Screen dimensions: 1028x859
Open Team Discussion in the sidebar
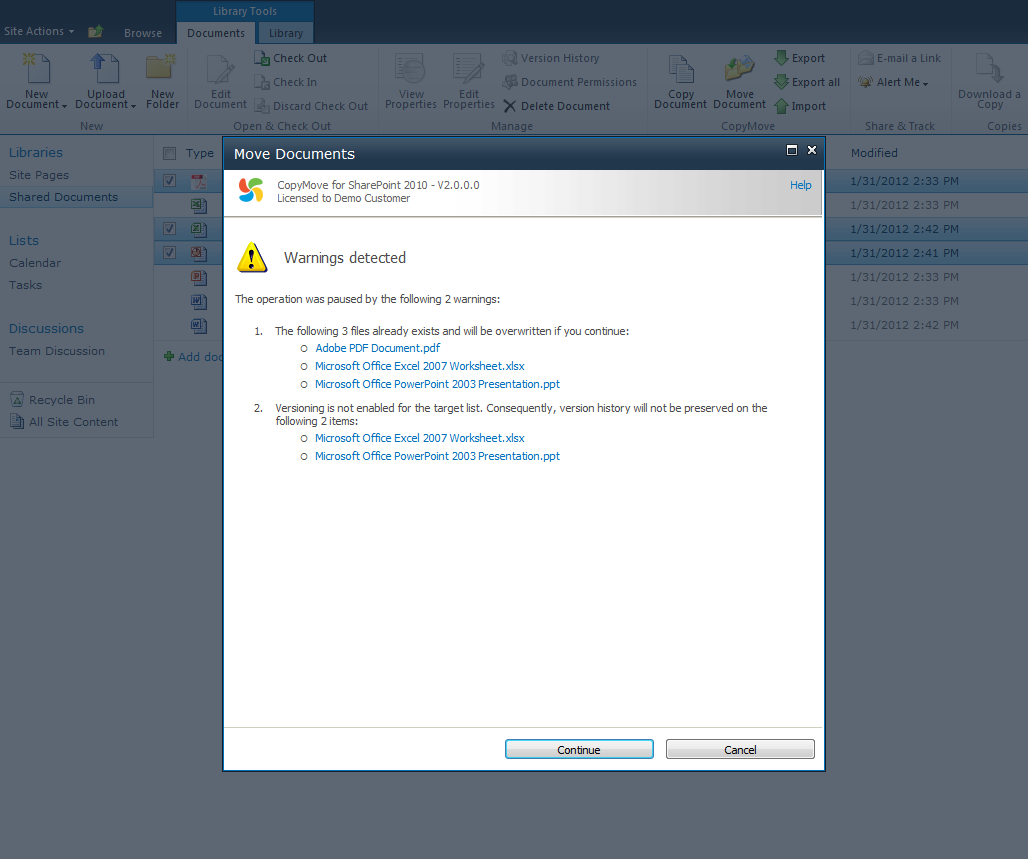(57, 351)
